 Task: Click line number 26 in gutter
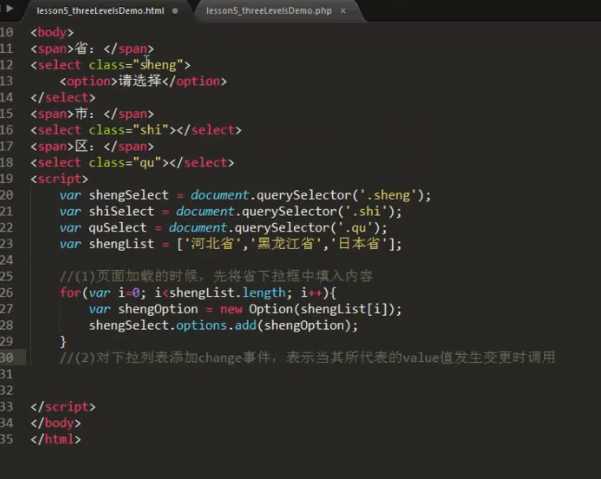[7, 293]
